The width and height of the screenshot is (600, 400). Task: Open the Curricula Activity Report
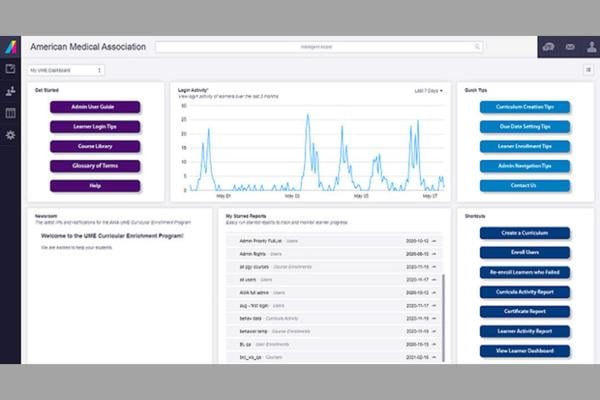pos(525,292)
